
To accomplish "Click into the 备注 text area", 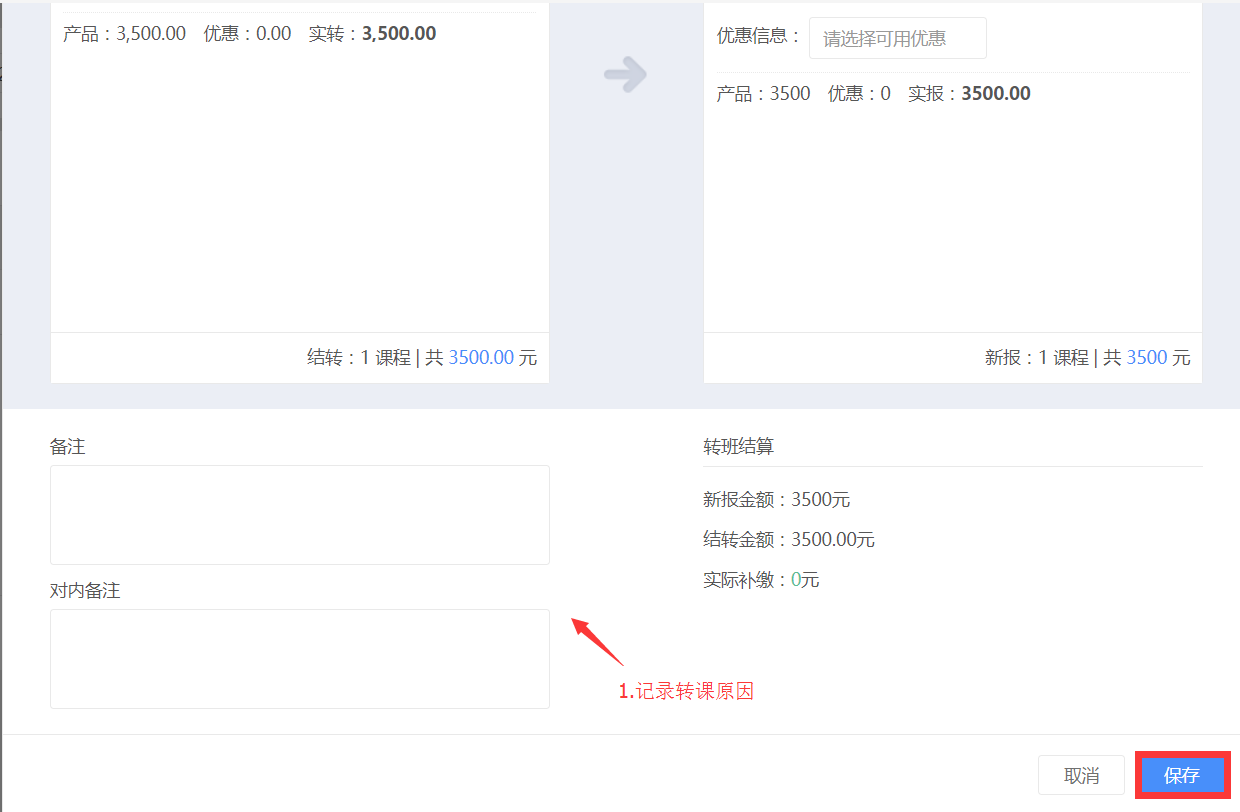I will (x=300, y=515).
